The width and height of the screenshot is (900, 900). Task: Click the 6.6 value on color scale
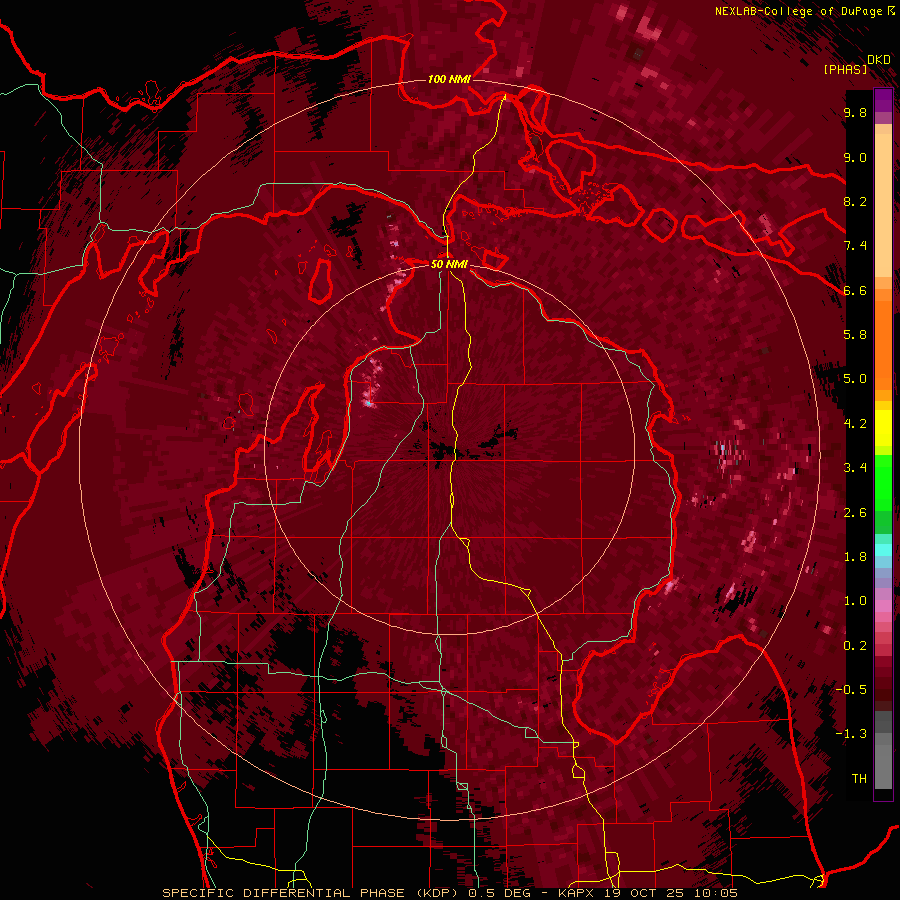point(855,290)
